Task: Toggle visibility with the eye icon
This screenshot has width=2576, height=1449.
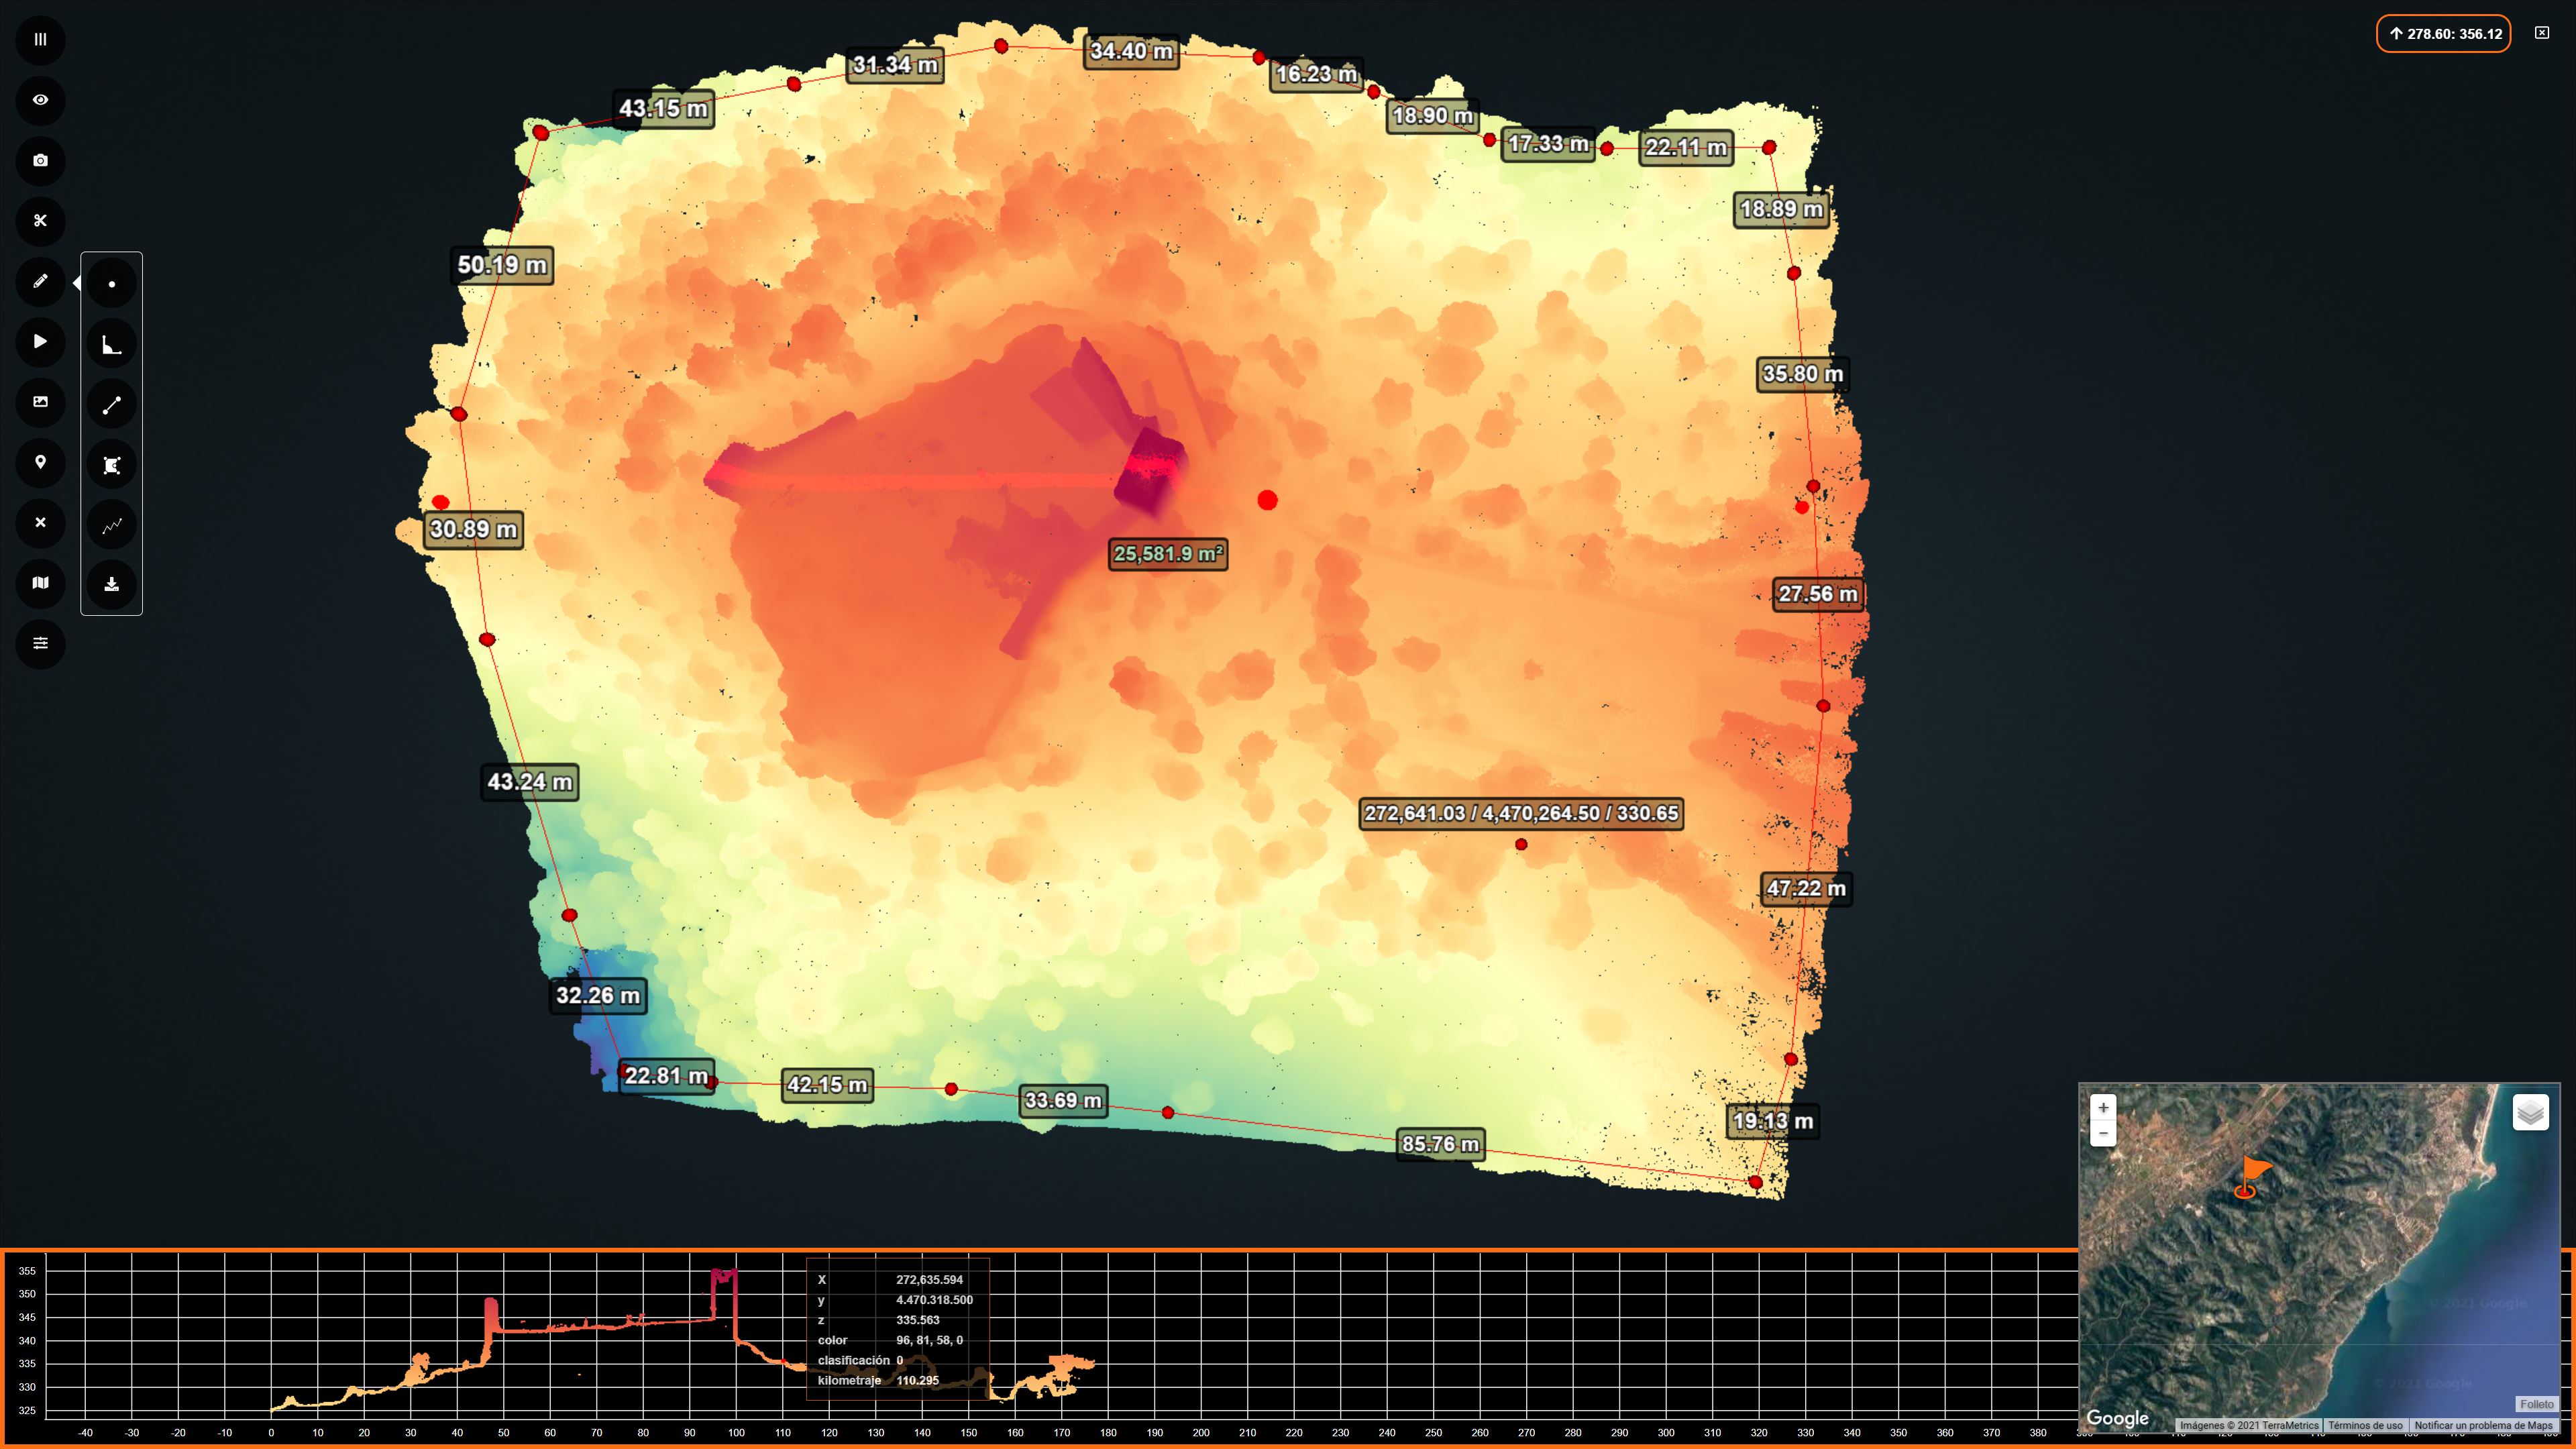Action: pyautogui.click(x=40, y=100)
